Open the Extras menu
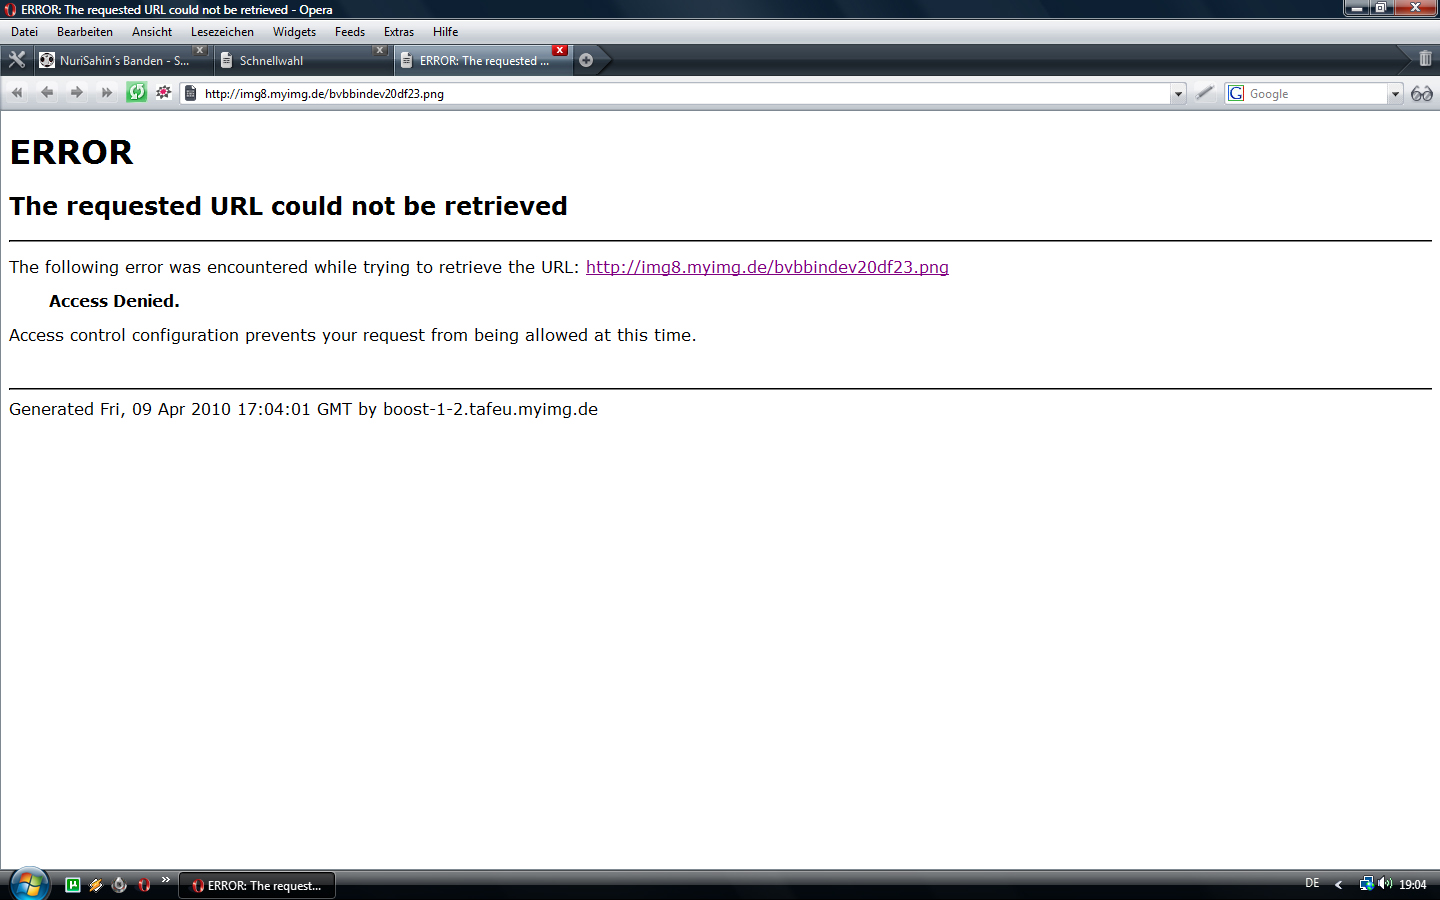 399,32
